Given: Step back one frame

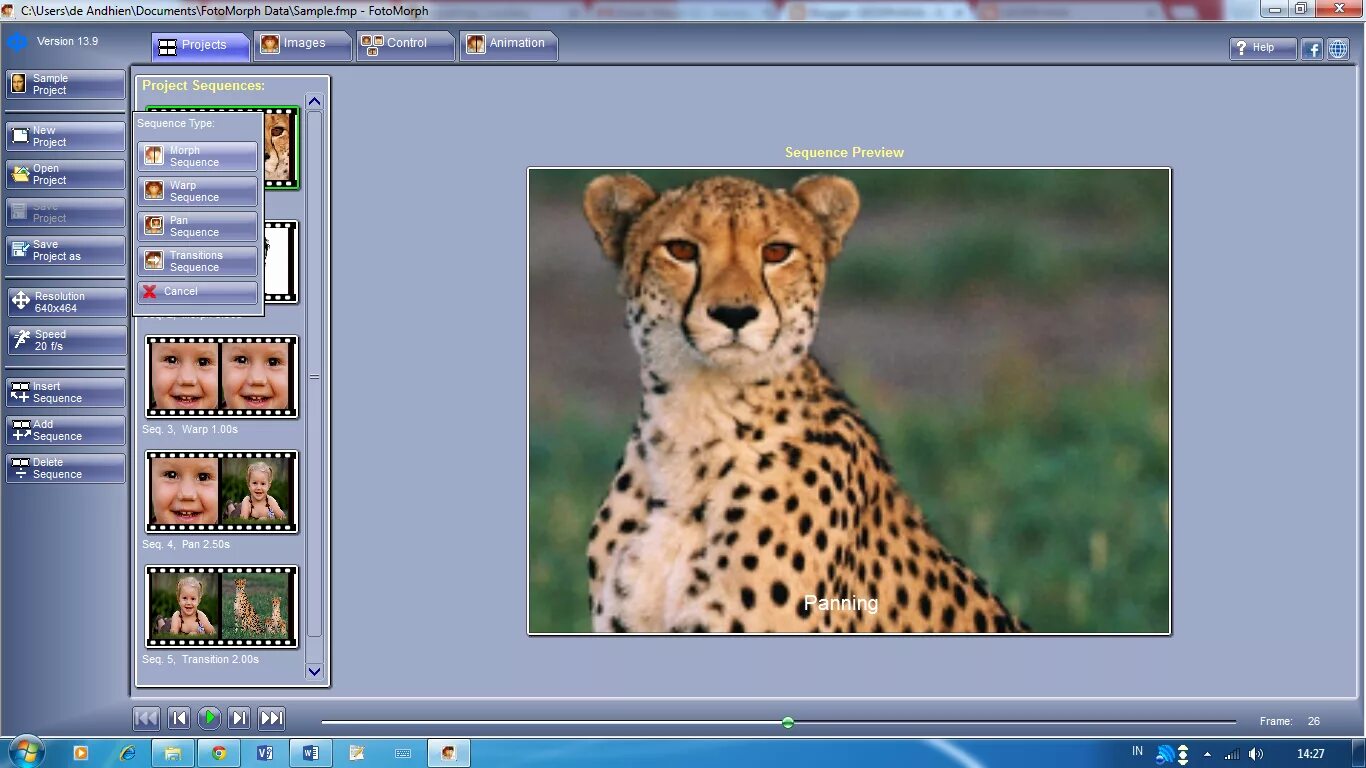Looking at the screenshot, I should coord(179,718).
